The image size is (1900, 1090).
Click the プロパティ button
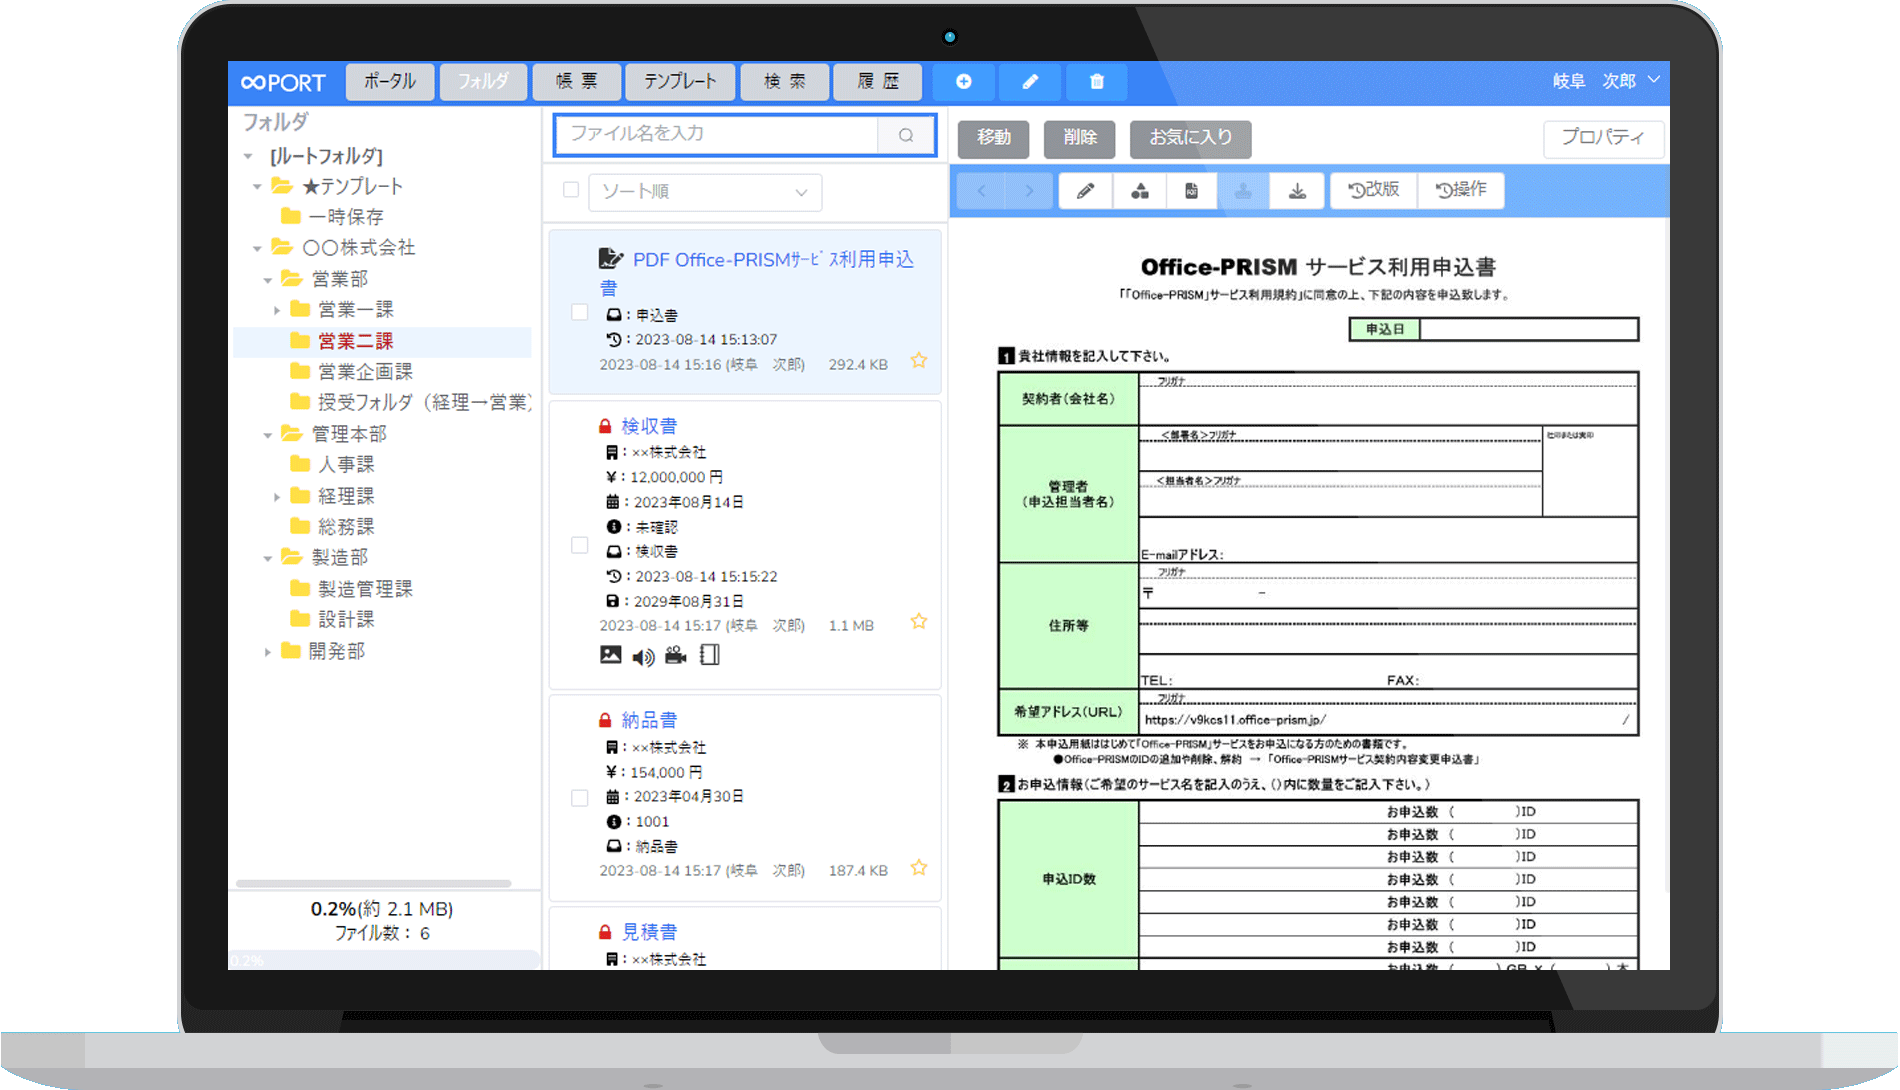[1603, 138]
